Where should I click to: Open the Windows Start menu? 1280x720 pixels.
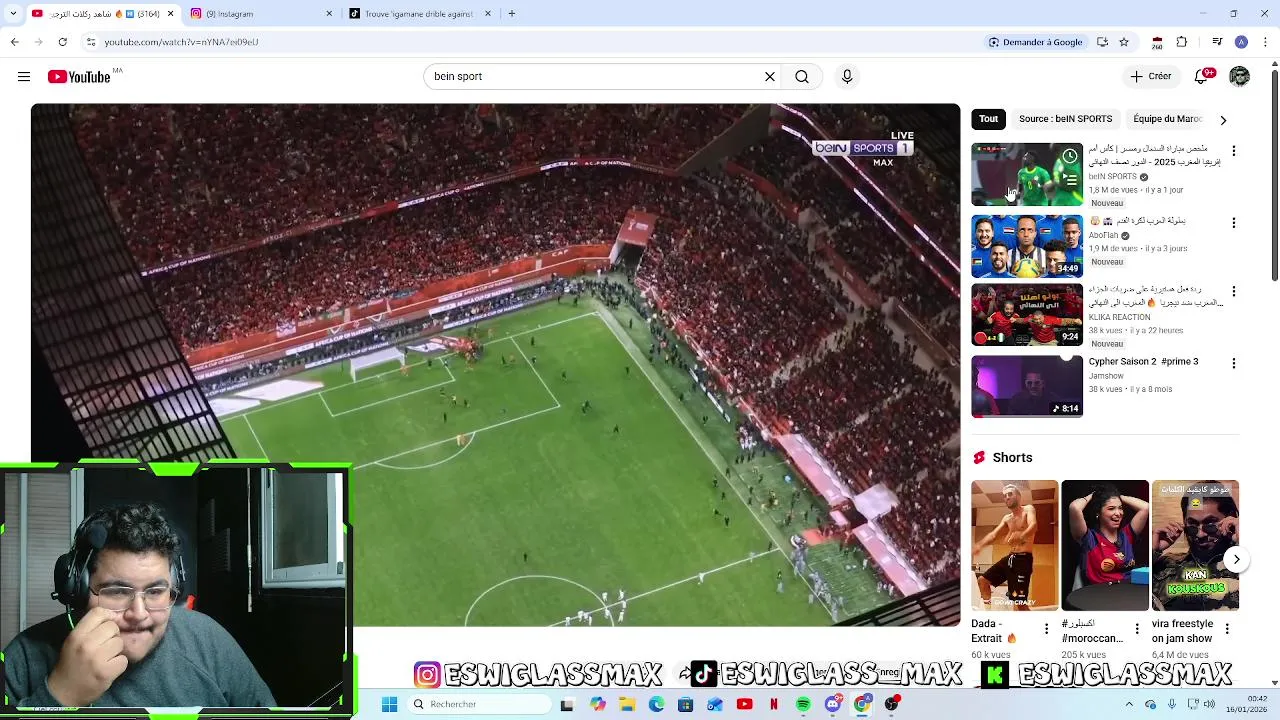390,704
